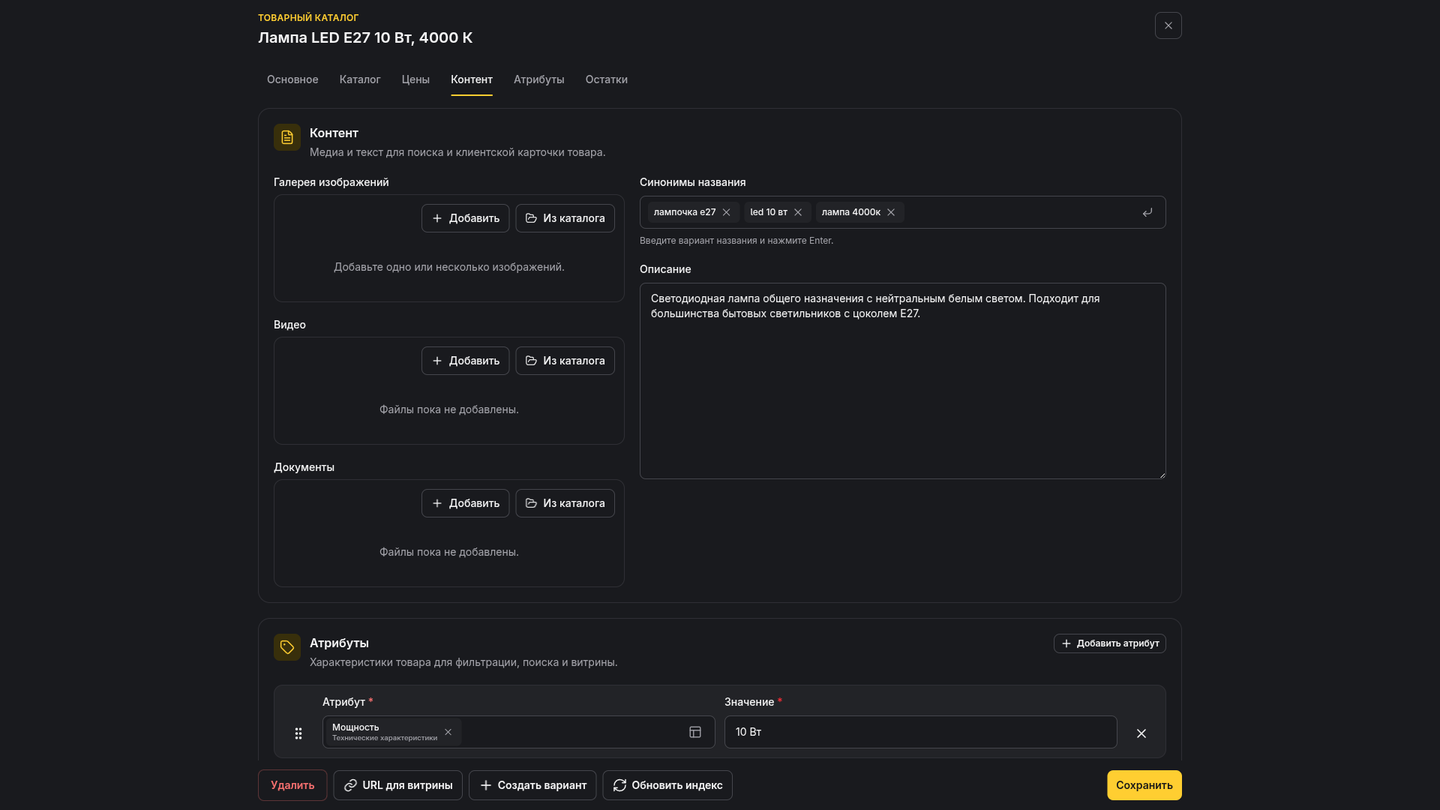Delete the Мощность attribute row
This screenshot has width=1440, height=810.
(x=1141, y=733)
